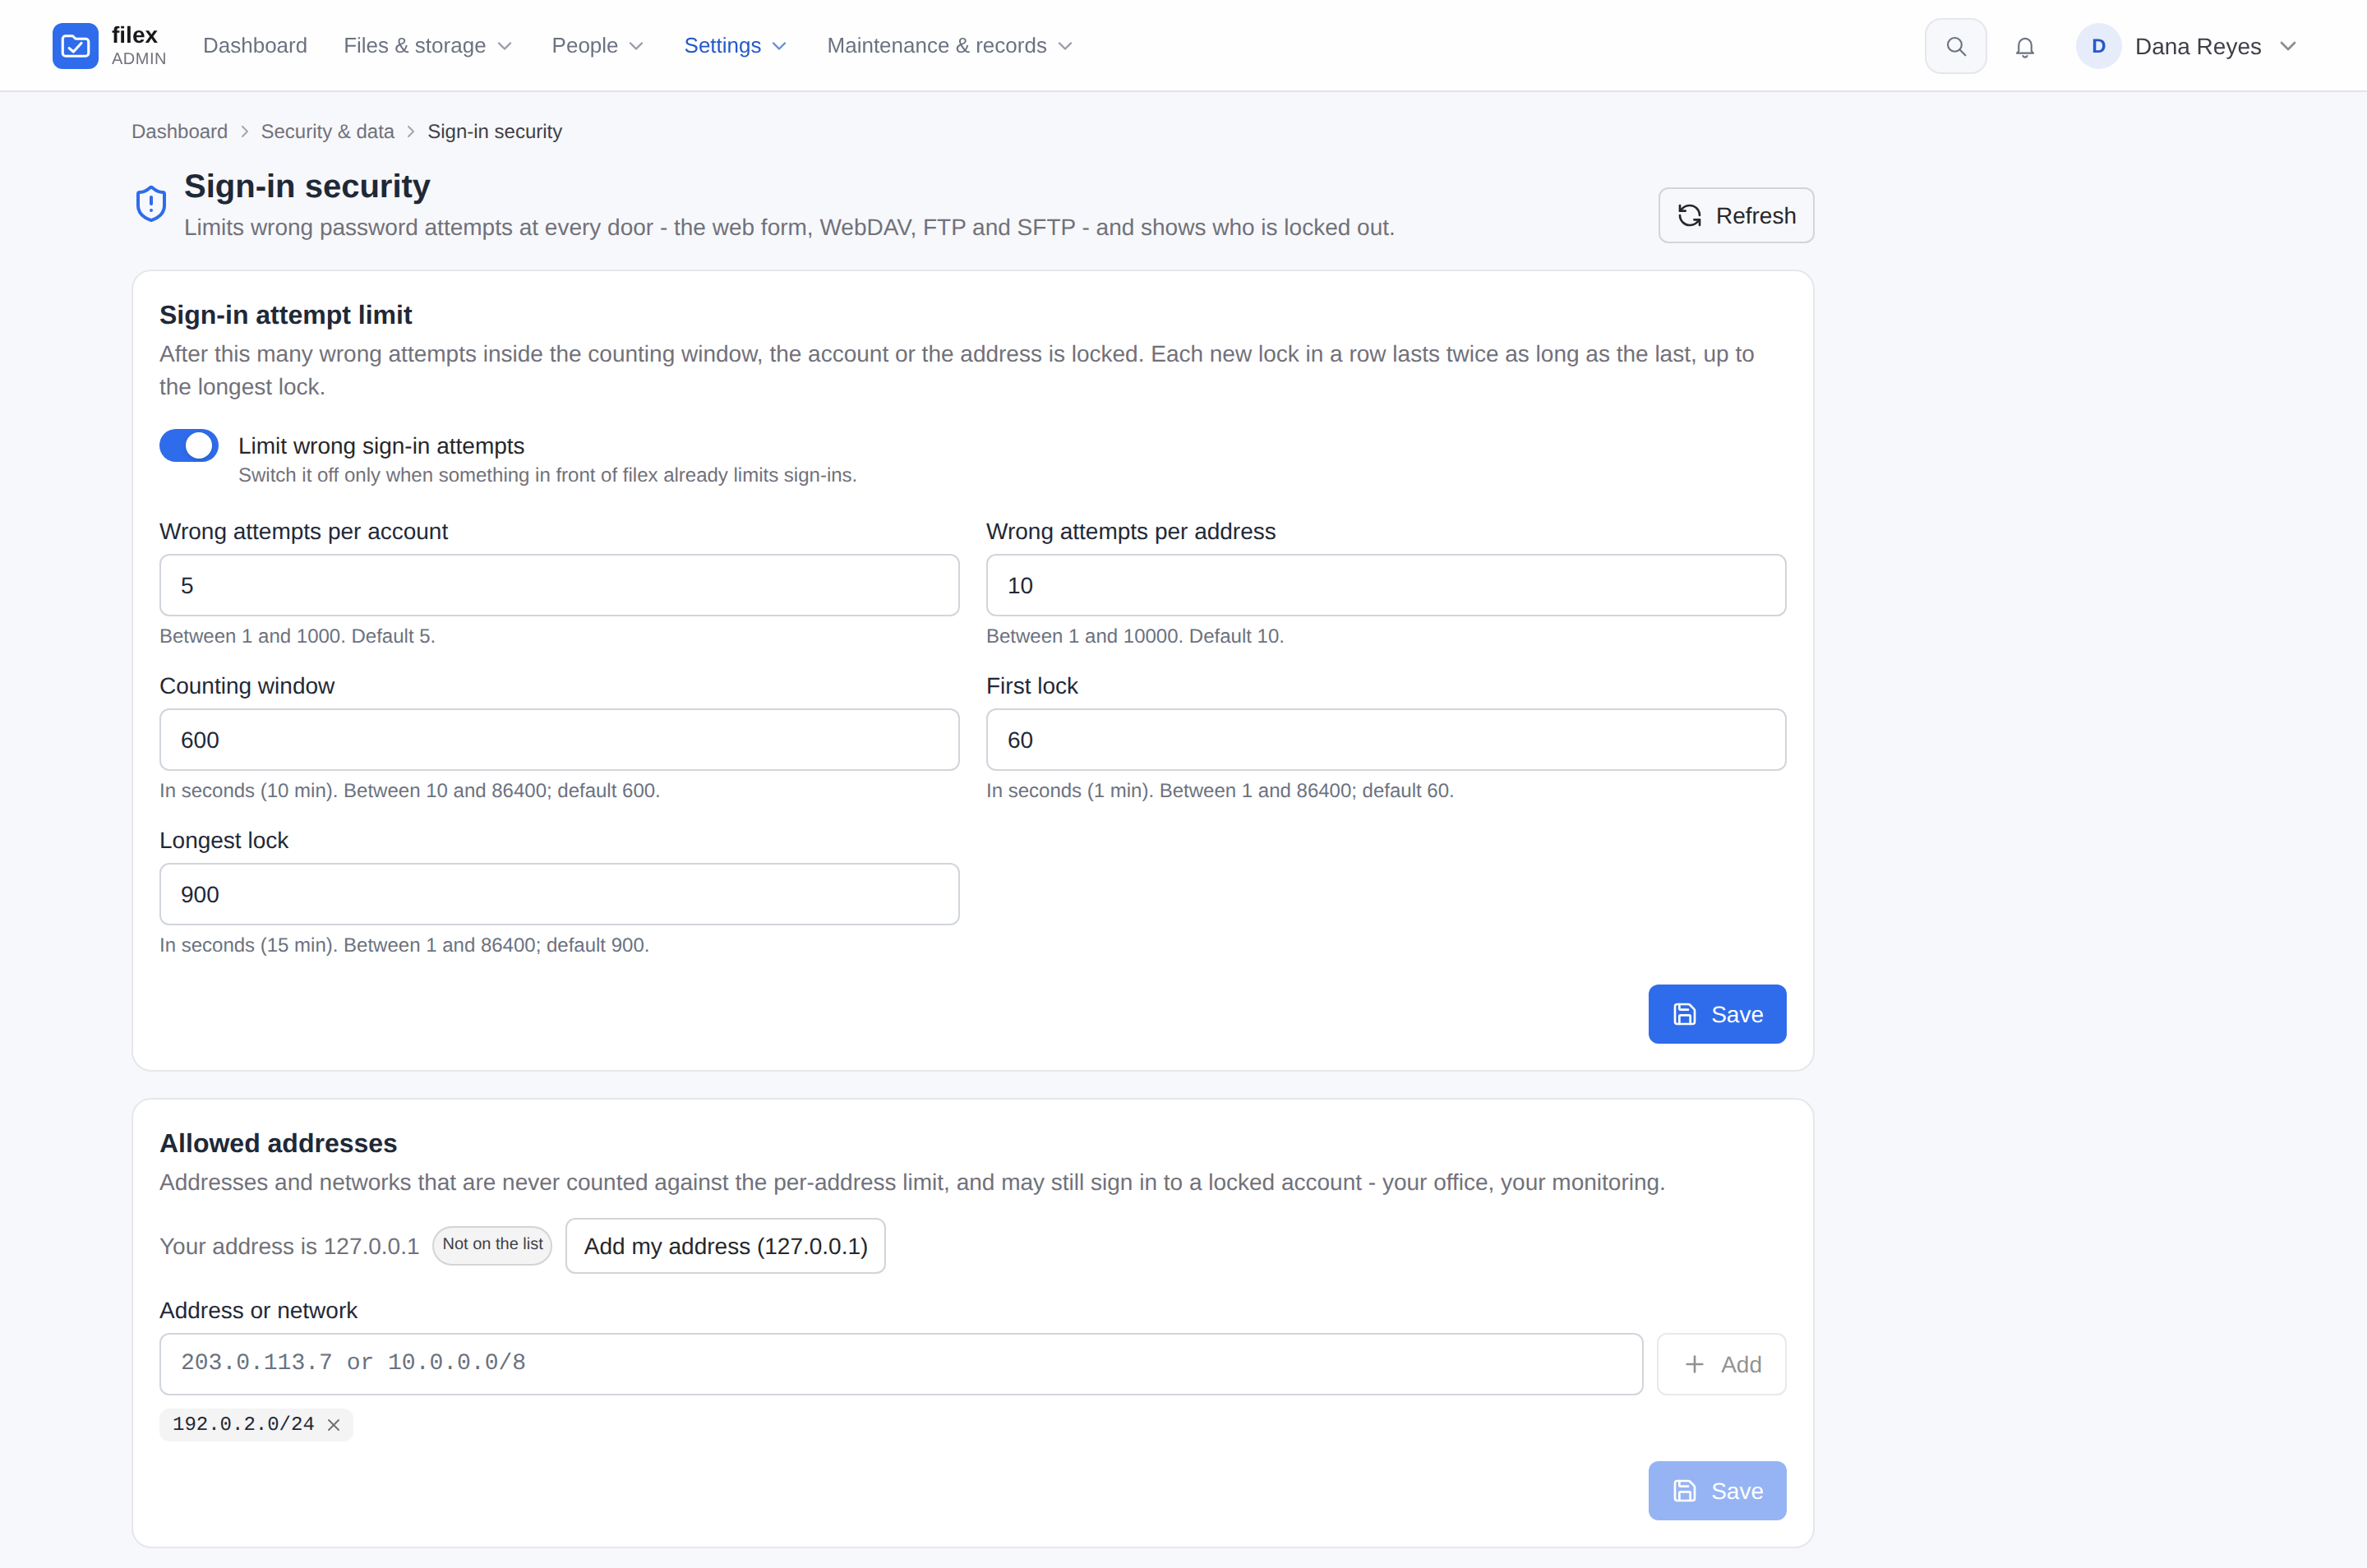Click the First lock input
2367x1568 pixels.
point(1386,740)
